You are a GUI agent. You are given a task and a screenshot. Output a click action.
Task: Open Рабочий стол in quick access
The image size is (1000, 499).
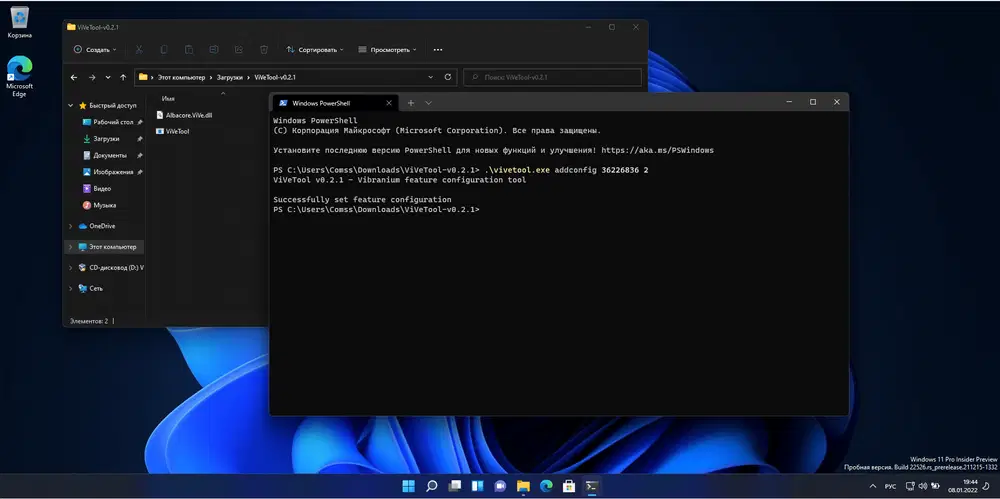pos(107,122)
